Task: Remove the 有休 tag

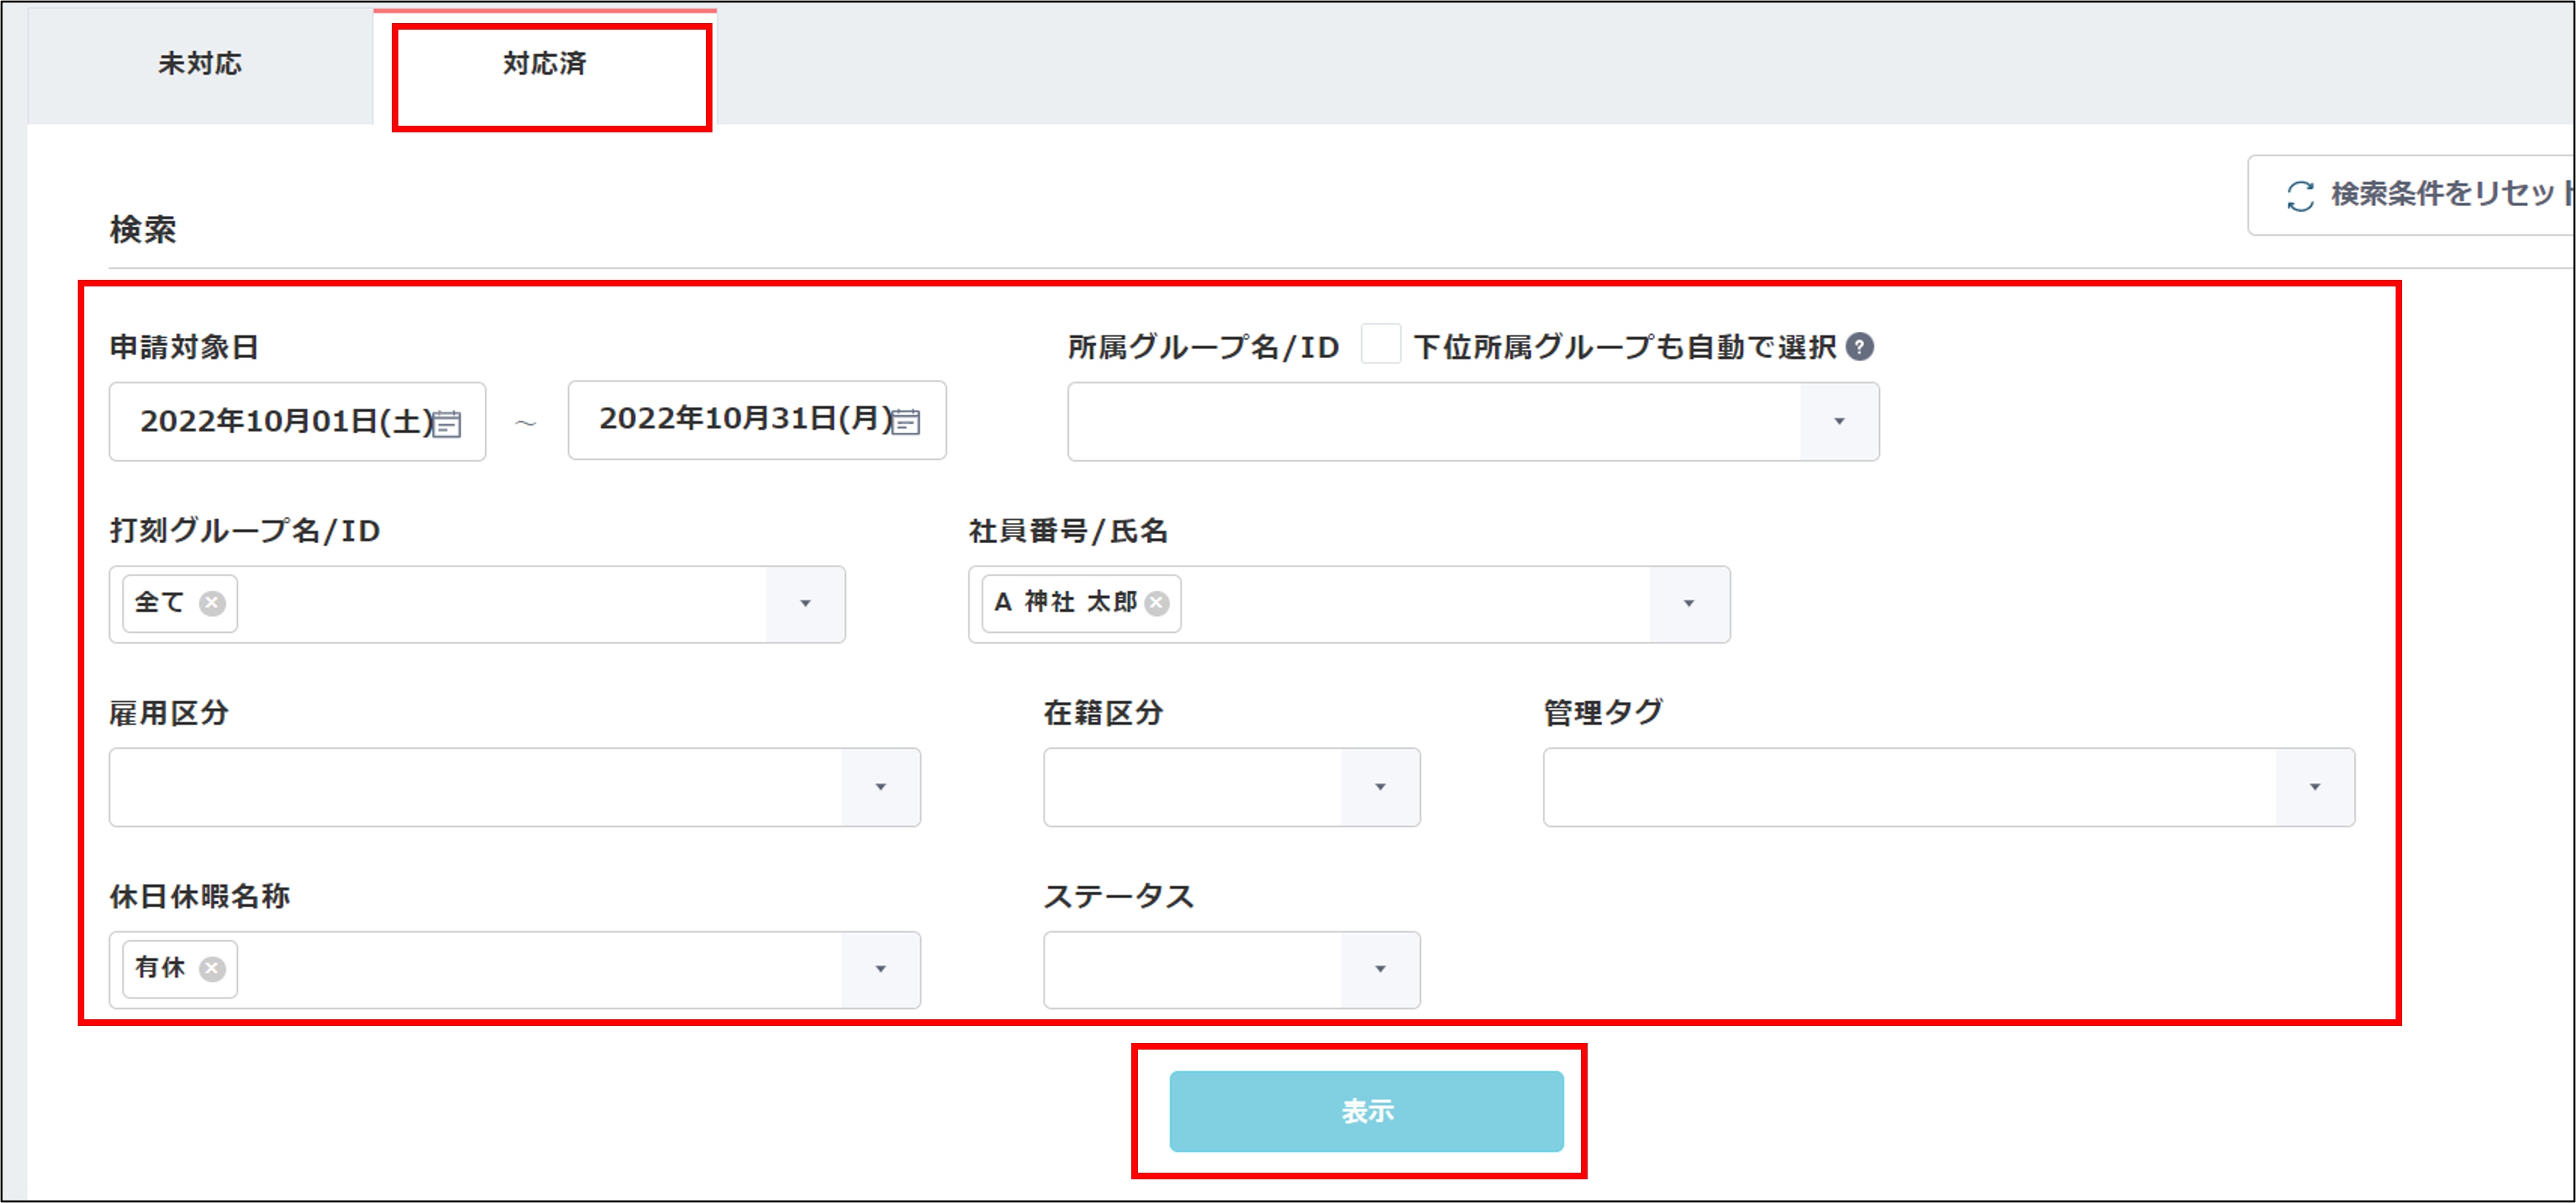Action: [212, 969]
